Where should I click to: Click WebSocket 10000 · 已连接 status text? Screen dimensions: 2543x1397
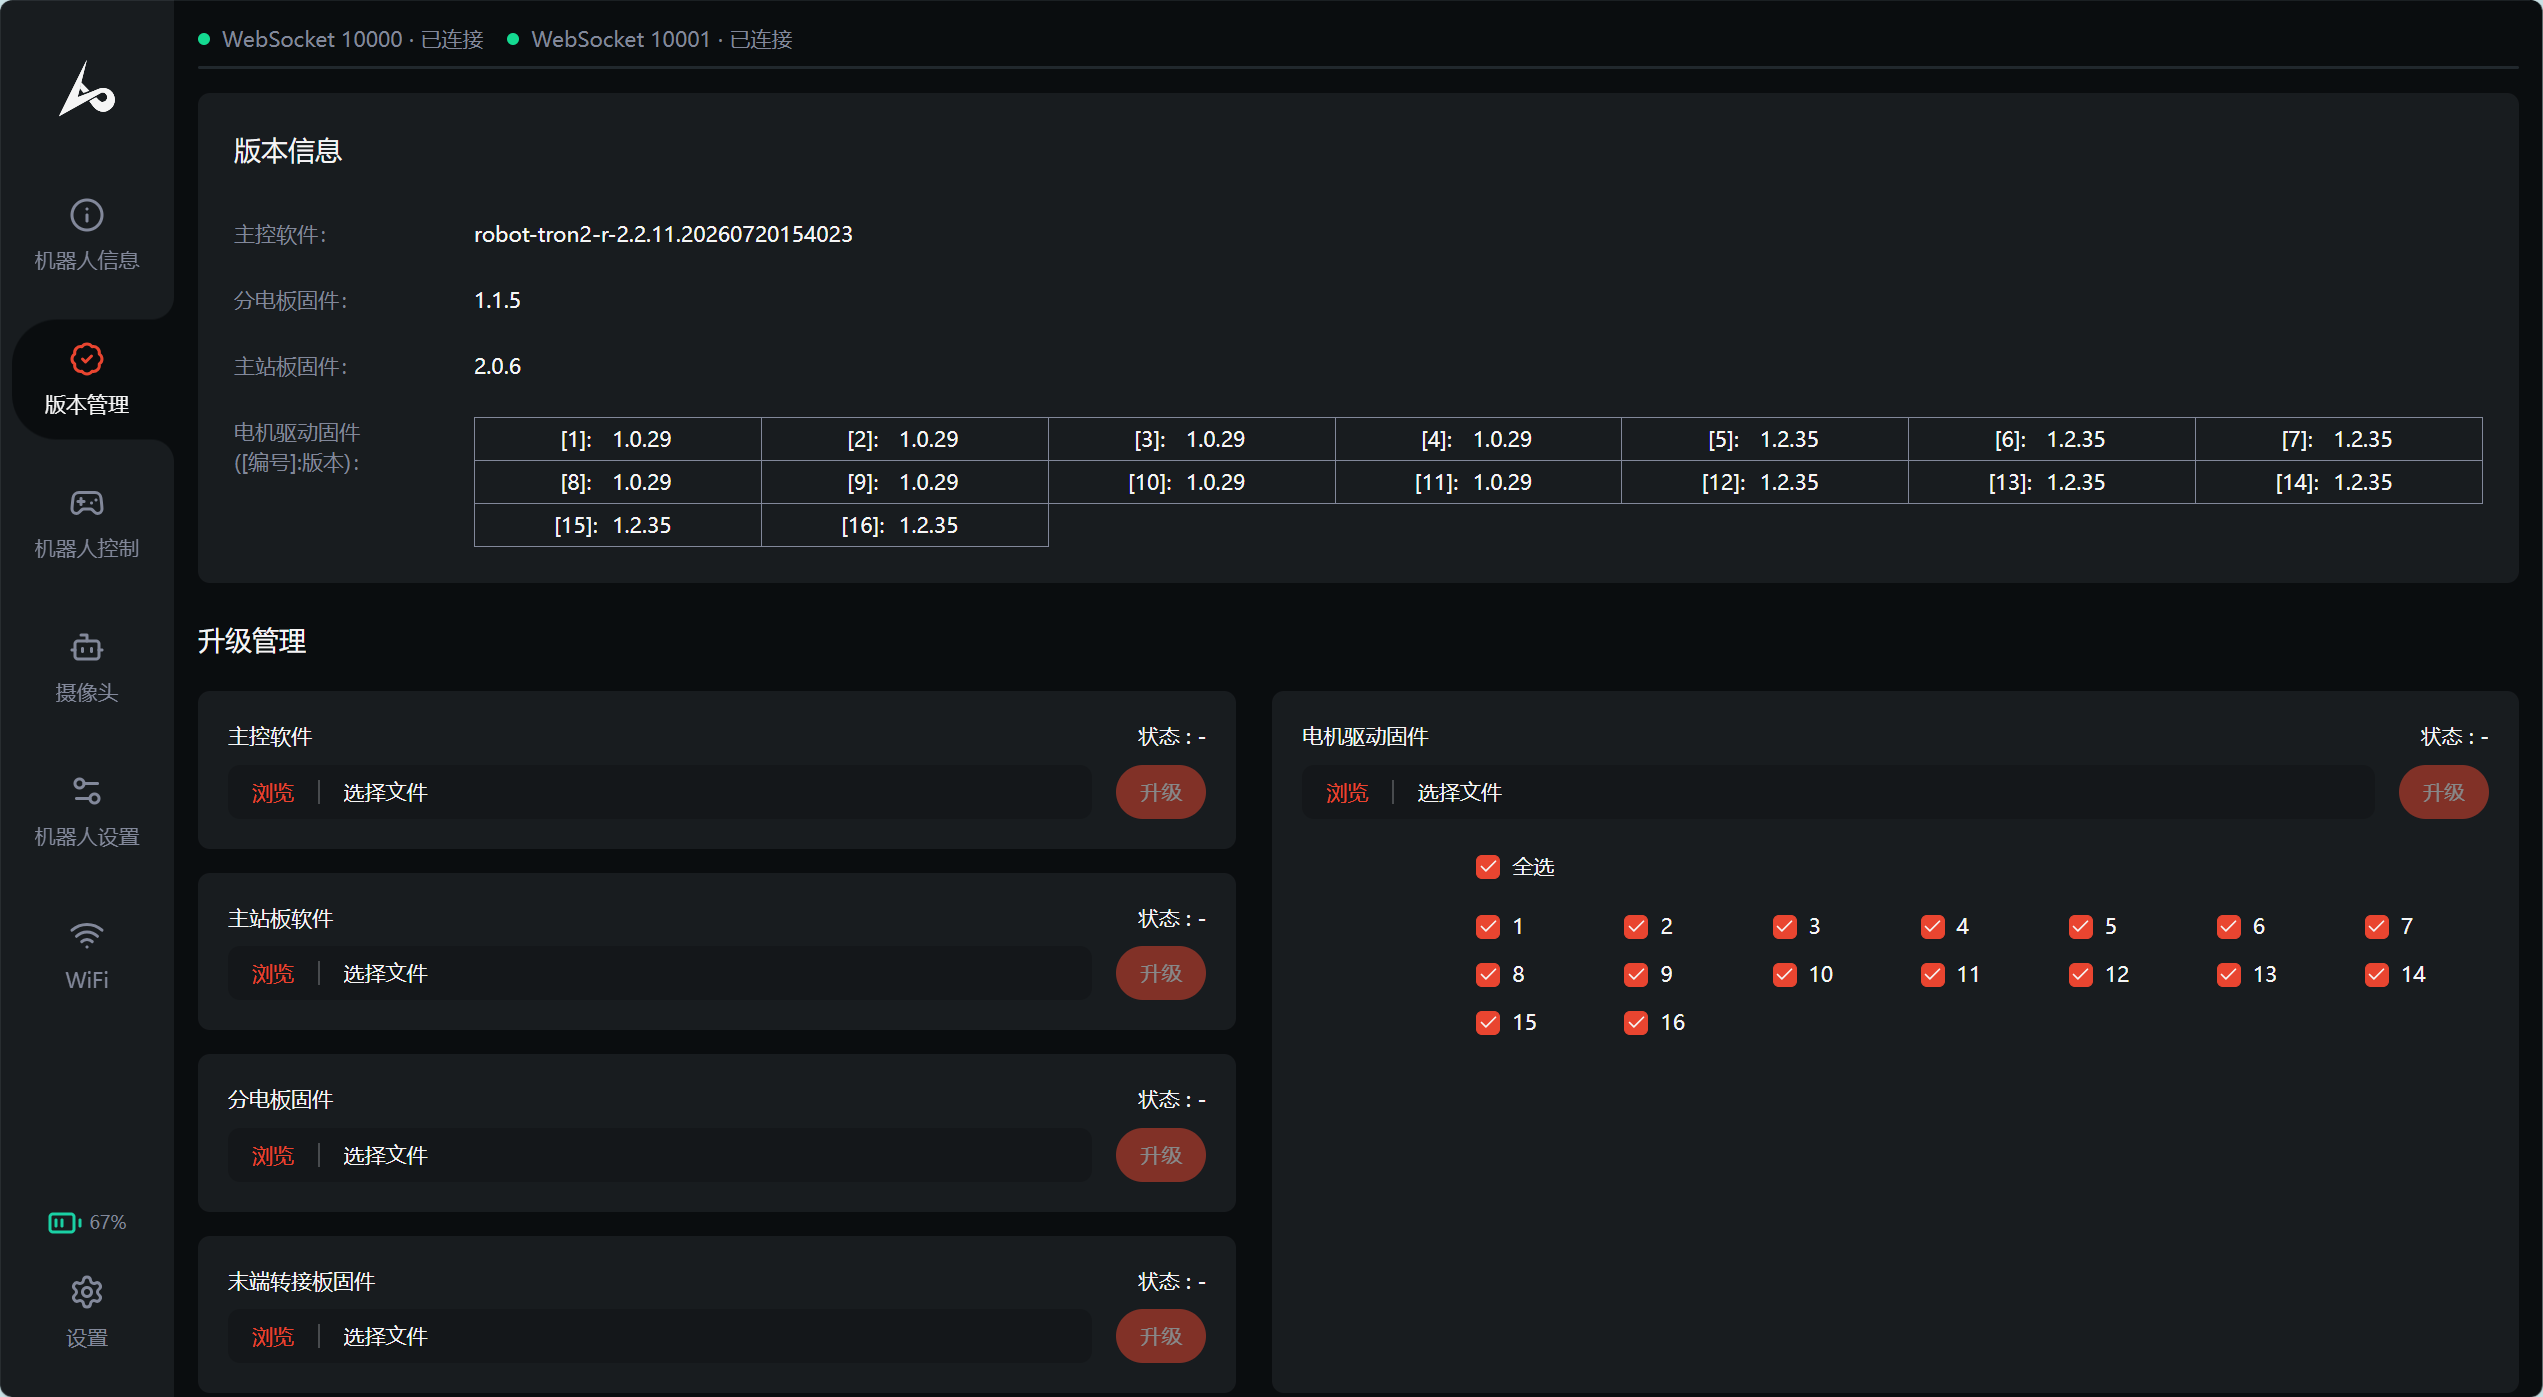(x=352, y=39)
